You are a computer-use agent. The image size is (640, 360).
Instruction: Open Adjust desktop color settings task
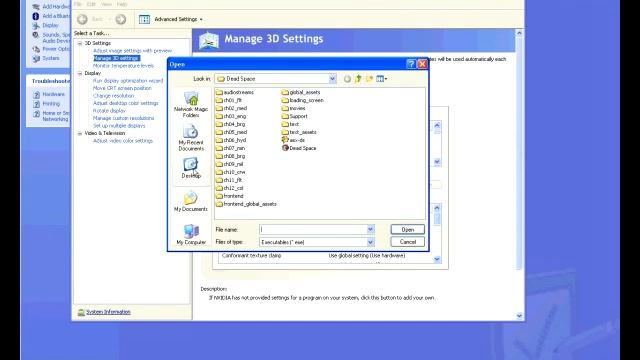pos(125,103)
